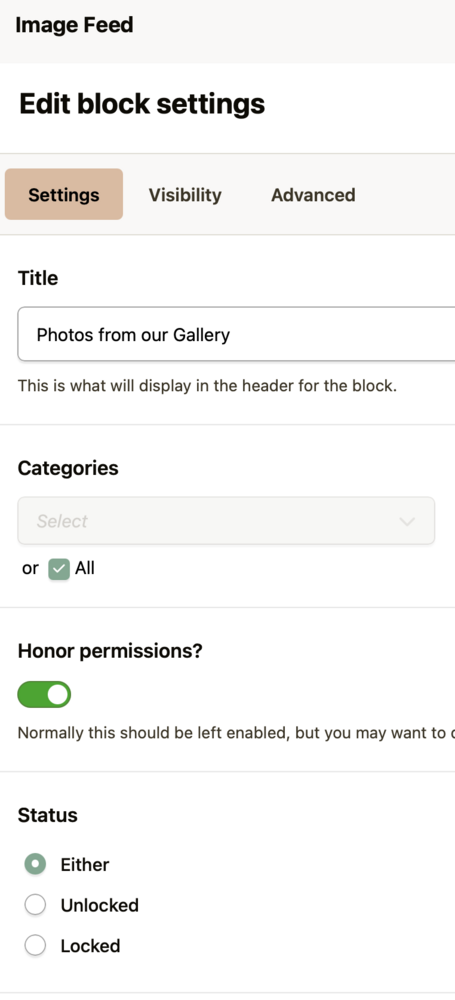The image size is (455, 1000).
Task: Click the chevron arrow in Categories dropdown
Action: click(x=407, y=522)
